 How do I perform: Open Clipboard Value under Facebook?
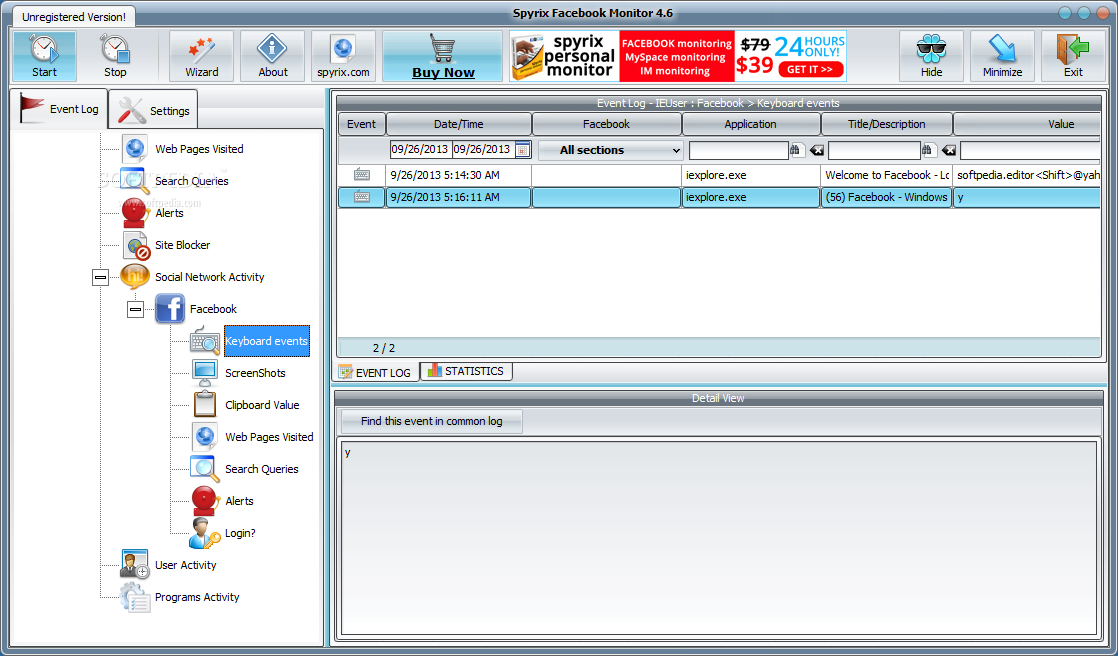(x=262, y=405)
